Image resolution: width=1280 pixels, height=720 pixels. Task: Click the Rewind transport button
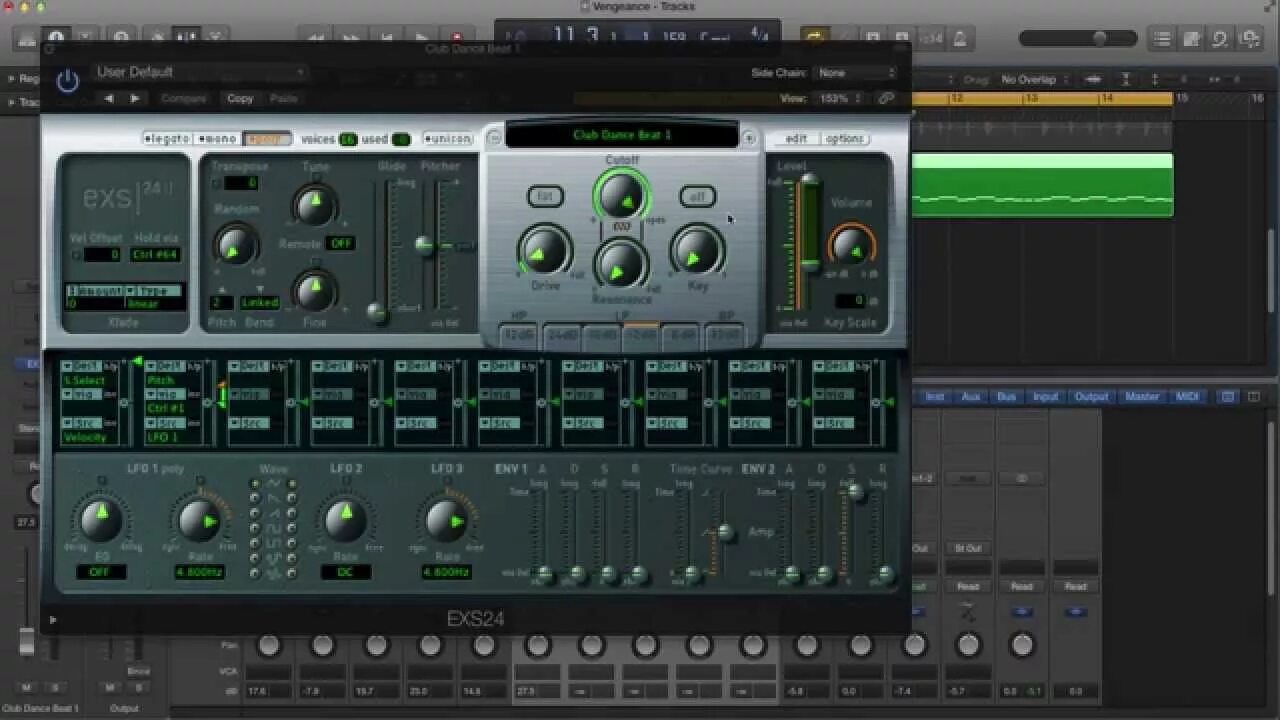pos(317,38)
